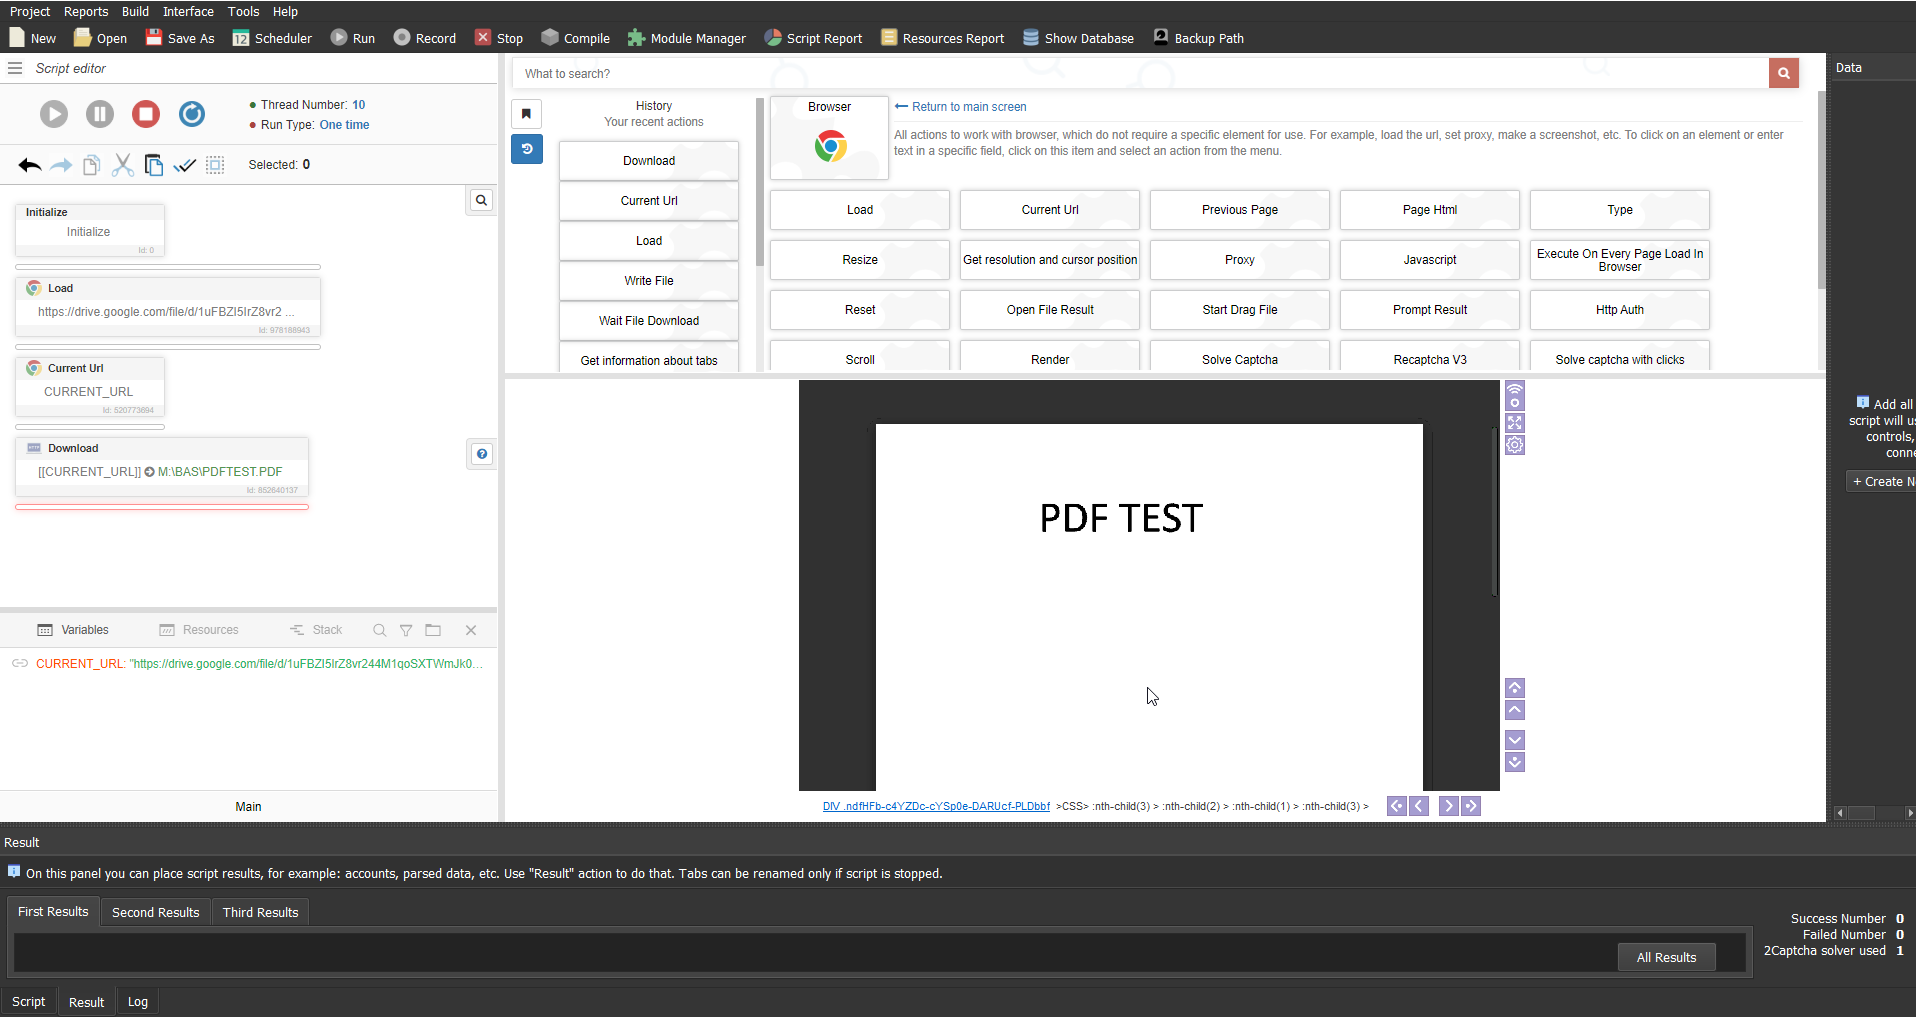
Task: Expand the sidebar hamburger menu
Action: (14, 68)
